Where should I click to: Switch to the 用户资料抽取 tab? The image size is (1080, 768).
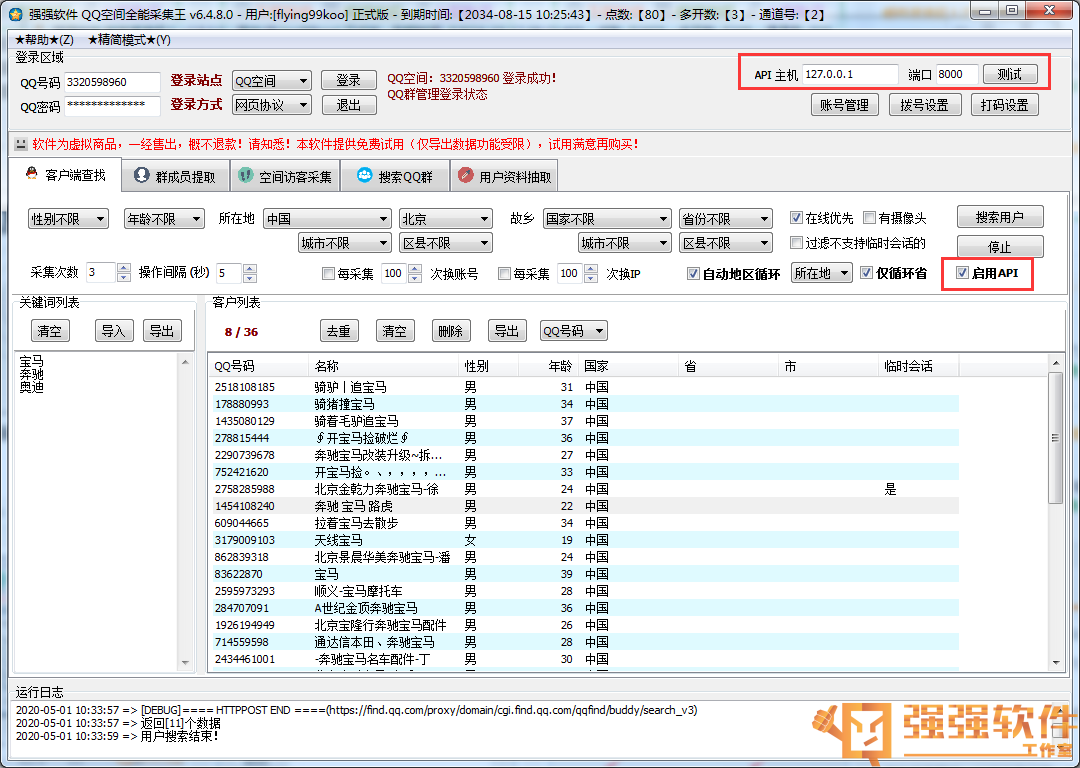506,176
